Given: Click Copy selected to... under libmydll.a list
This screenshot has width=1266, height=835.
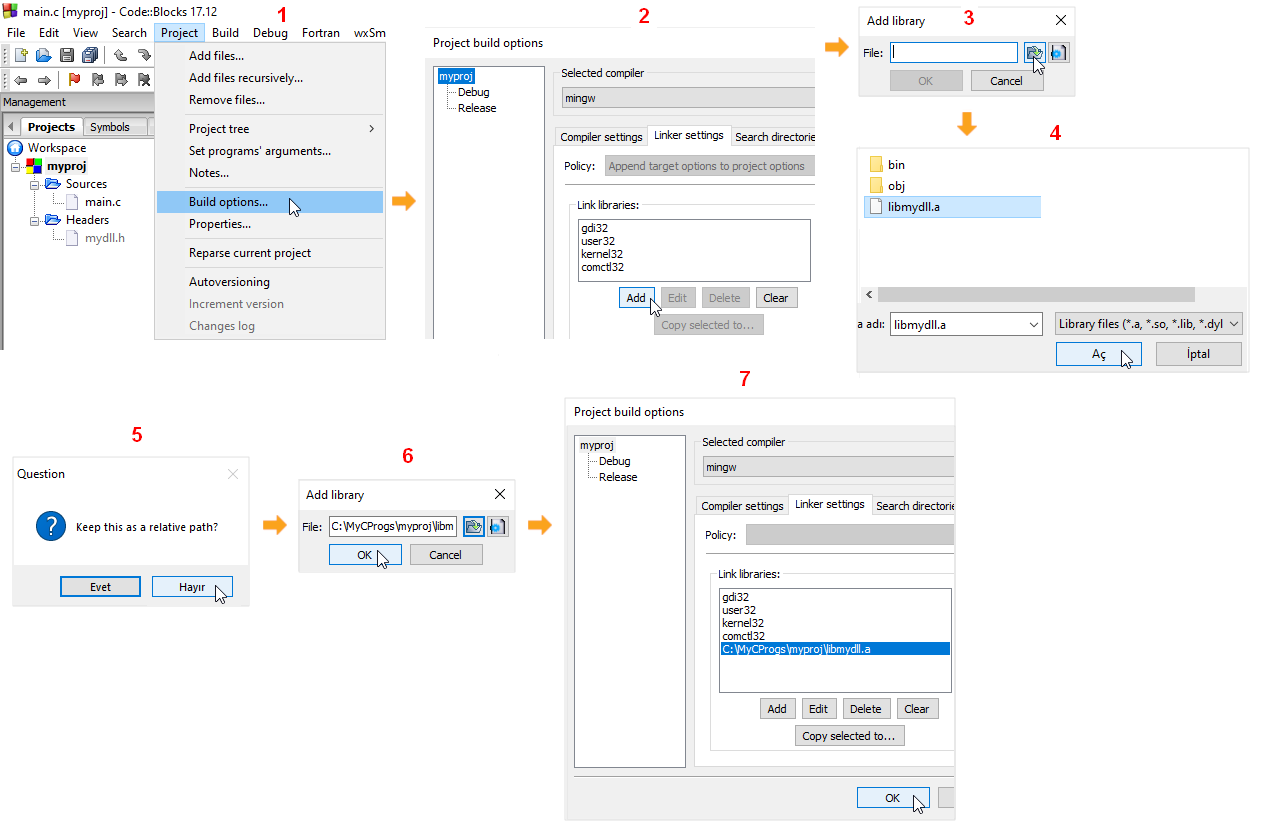Looking at the screenshot, I should tap(850, 736).
